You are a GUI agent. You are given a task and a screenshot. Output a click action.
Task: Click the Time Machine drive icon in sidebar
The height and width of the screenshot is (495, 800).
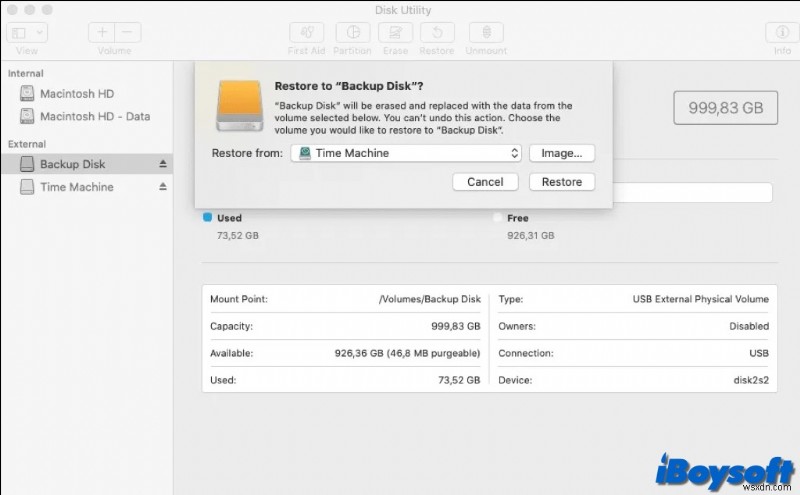pyautogui.click(x=27, y=187)
